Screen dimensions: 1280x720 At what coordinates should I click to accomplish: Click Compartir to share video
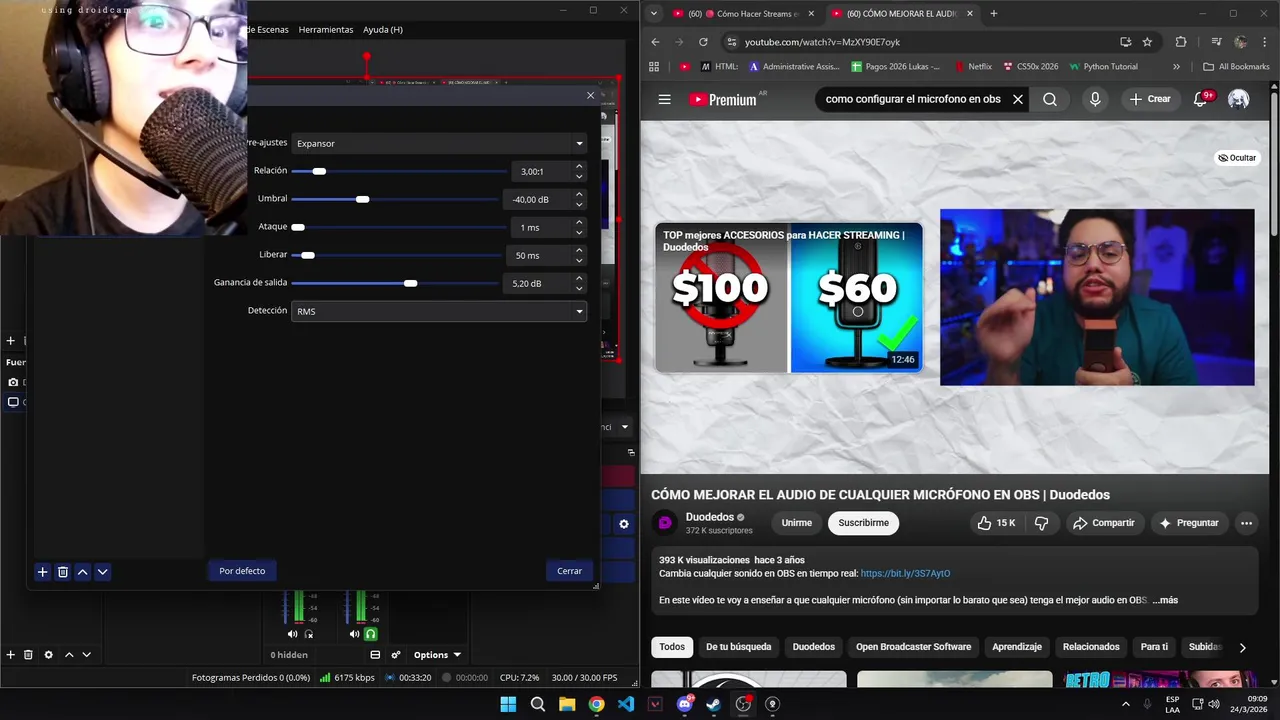[1103, 523]
